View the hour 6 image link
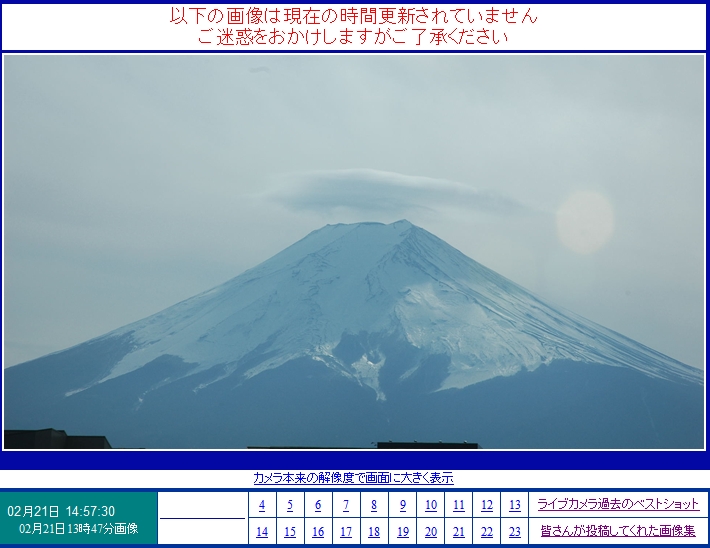The height and width of the screenshot is (548, 710). pos(318,505)
